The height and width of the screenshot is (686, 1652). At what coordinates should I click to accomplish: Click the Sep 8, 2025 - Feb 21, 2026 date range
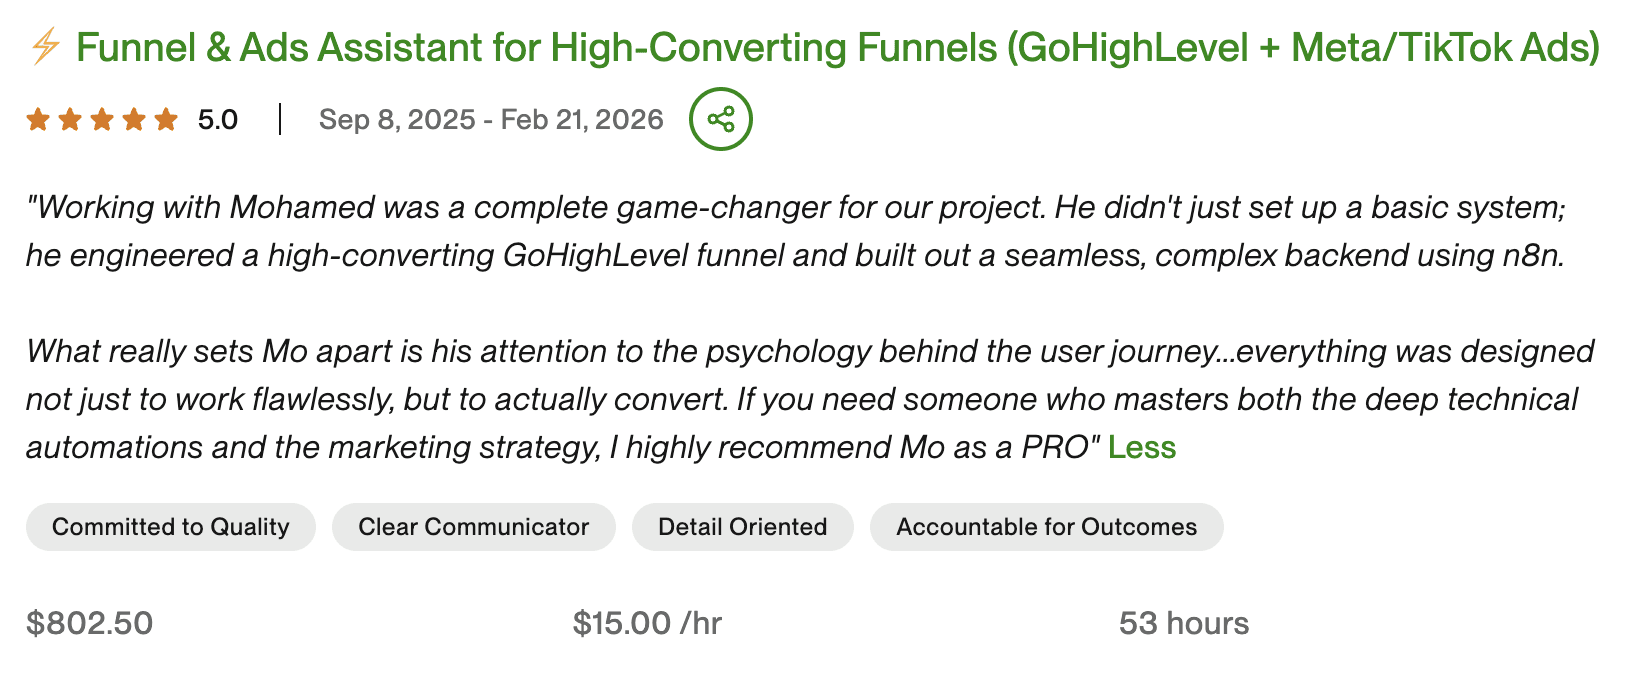click(490, 118)
